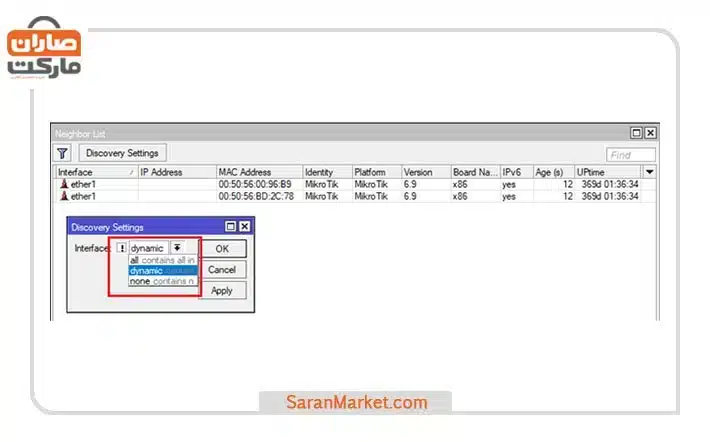Close the Discovery Settings dialog
The height and width of the screenshot is (442, 710).
(x=244, y=228)
